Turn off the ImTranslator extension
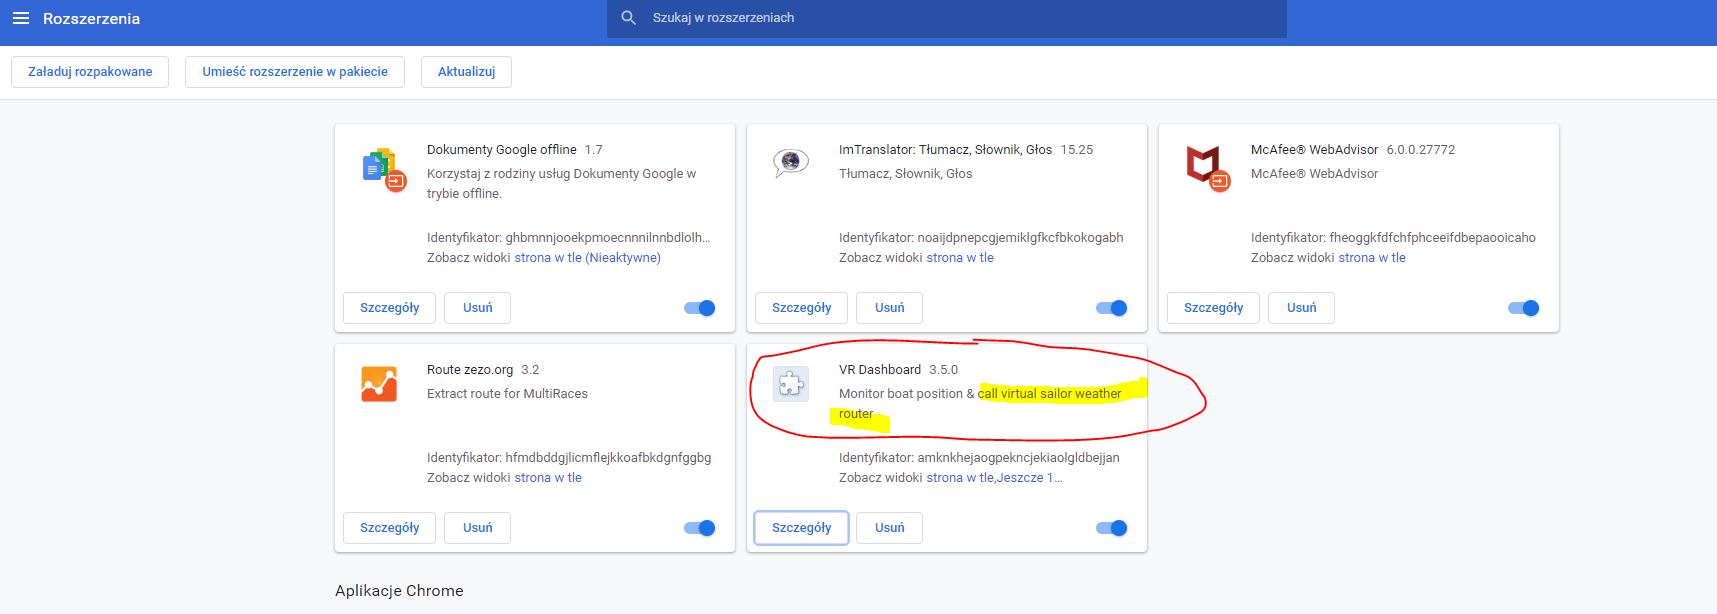This screenshot has height=614, width=1717. point(1112,308)
